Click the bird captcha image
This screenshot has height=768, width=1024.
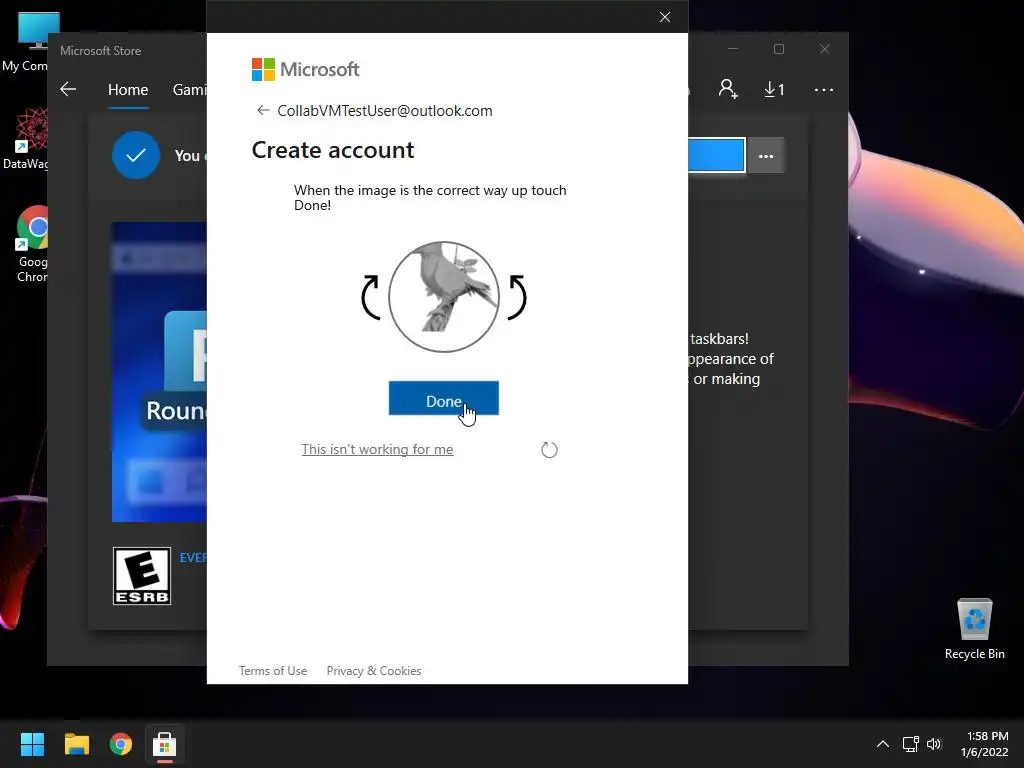tap(444, 297)
